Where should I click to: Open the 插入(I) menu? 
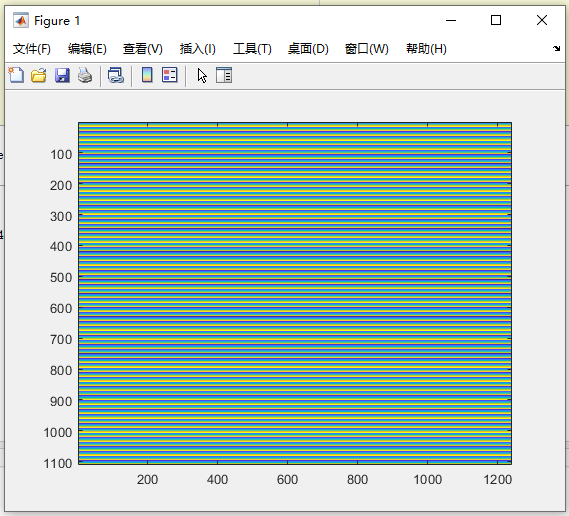pyautogui.click(x=198, y=49)
